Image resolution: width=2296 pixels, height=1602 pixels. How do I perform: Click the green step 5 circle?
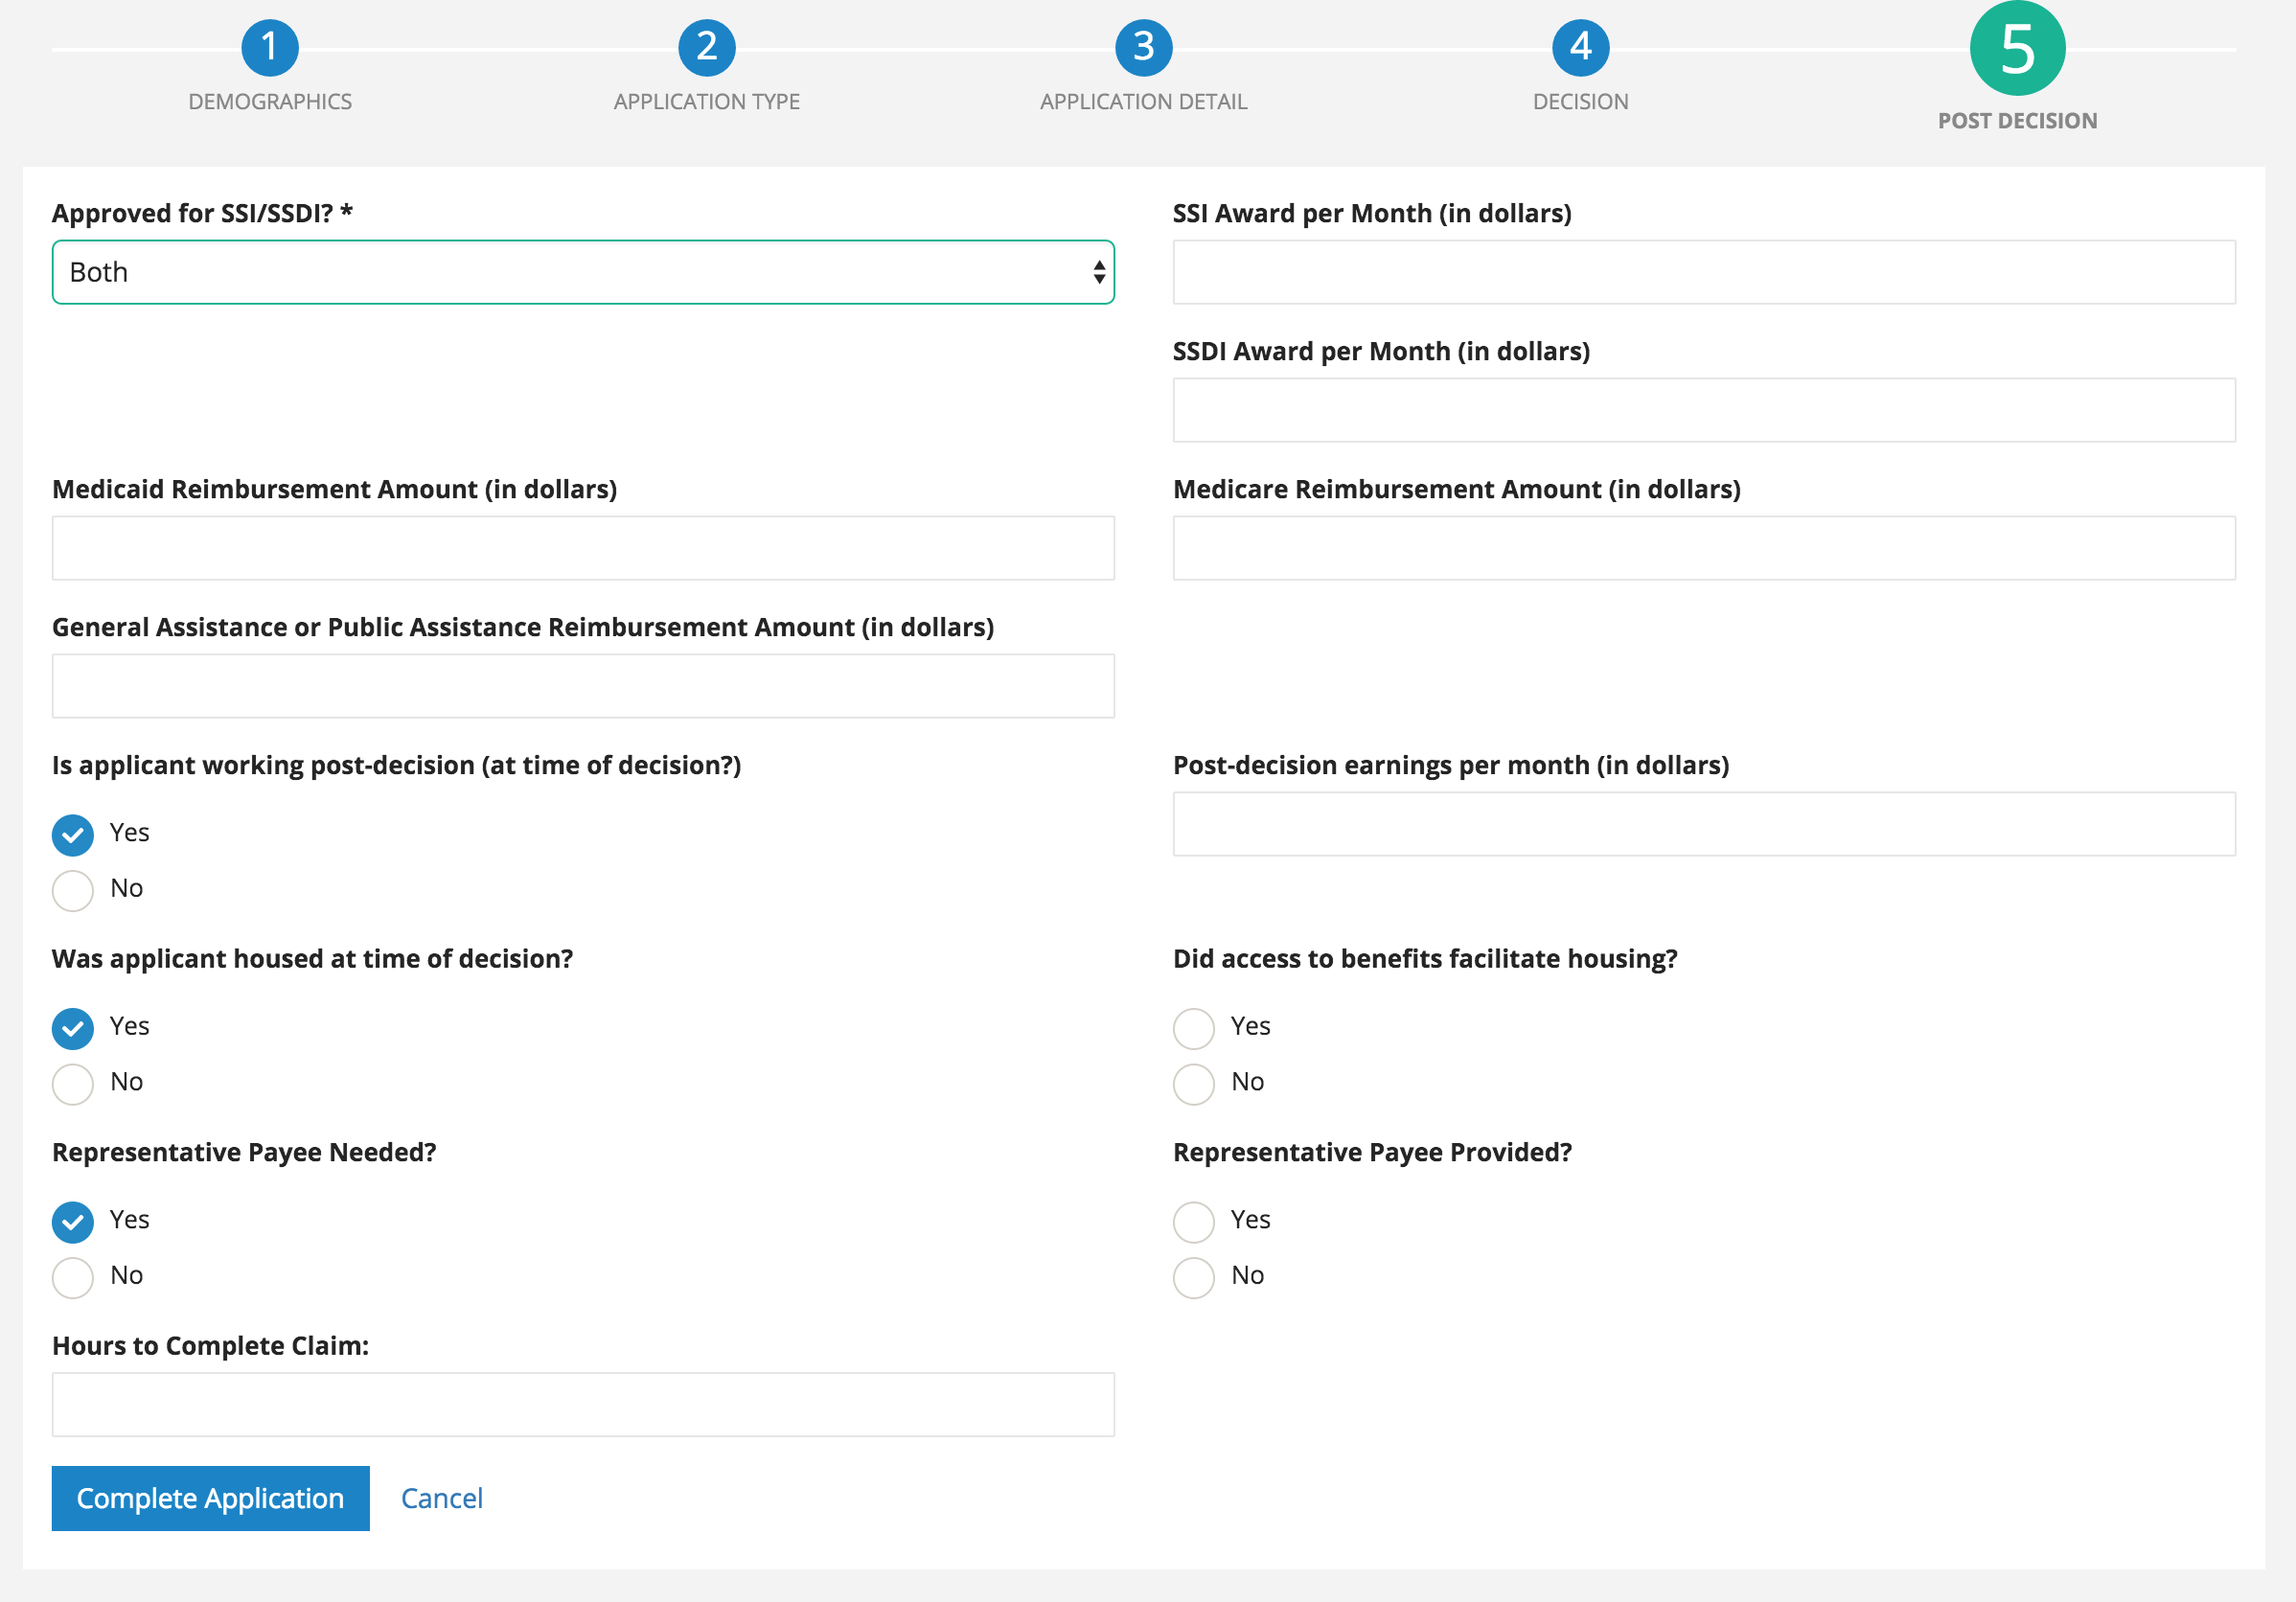[x=2017, y=49]
